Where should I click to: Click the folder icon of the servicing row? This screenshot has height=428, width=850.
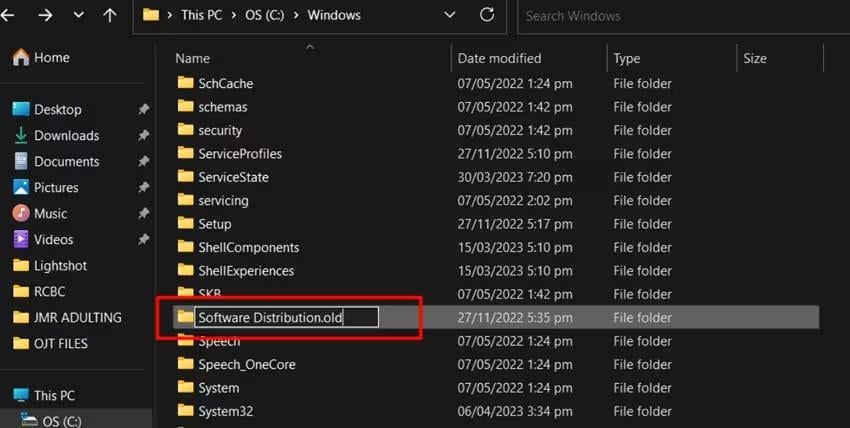click(185, 199)
